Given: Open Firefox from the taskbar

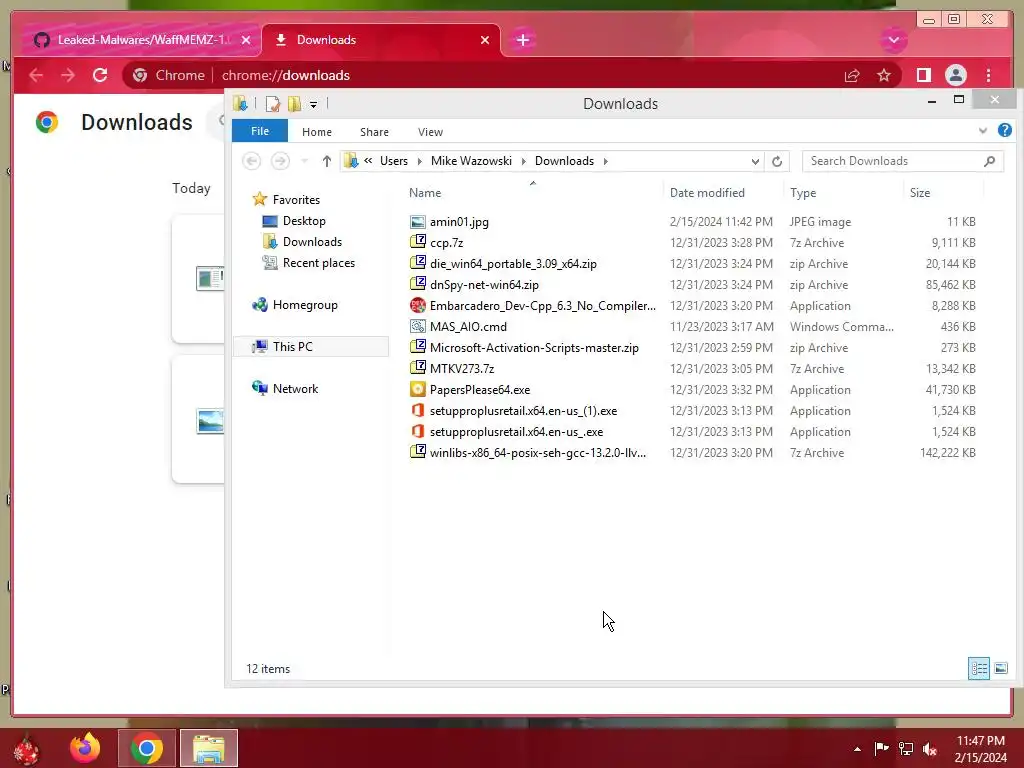Looking at the screenshot, I should pyautogui.click(x=85, y=748).
